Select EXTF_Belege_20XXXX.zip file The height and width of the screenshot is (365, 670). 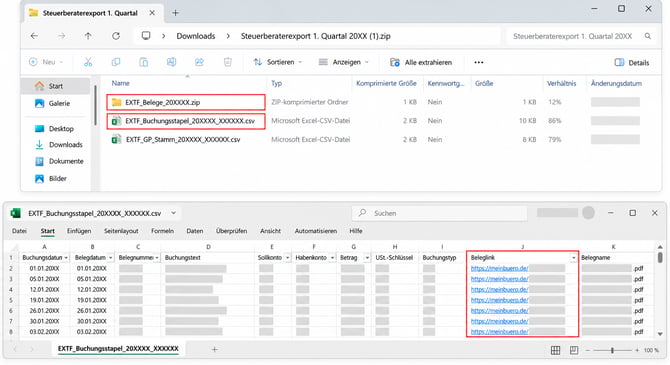coord(186,102)
